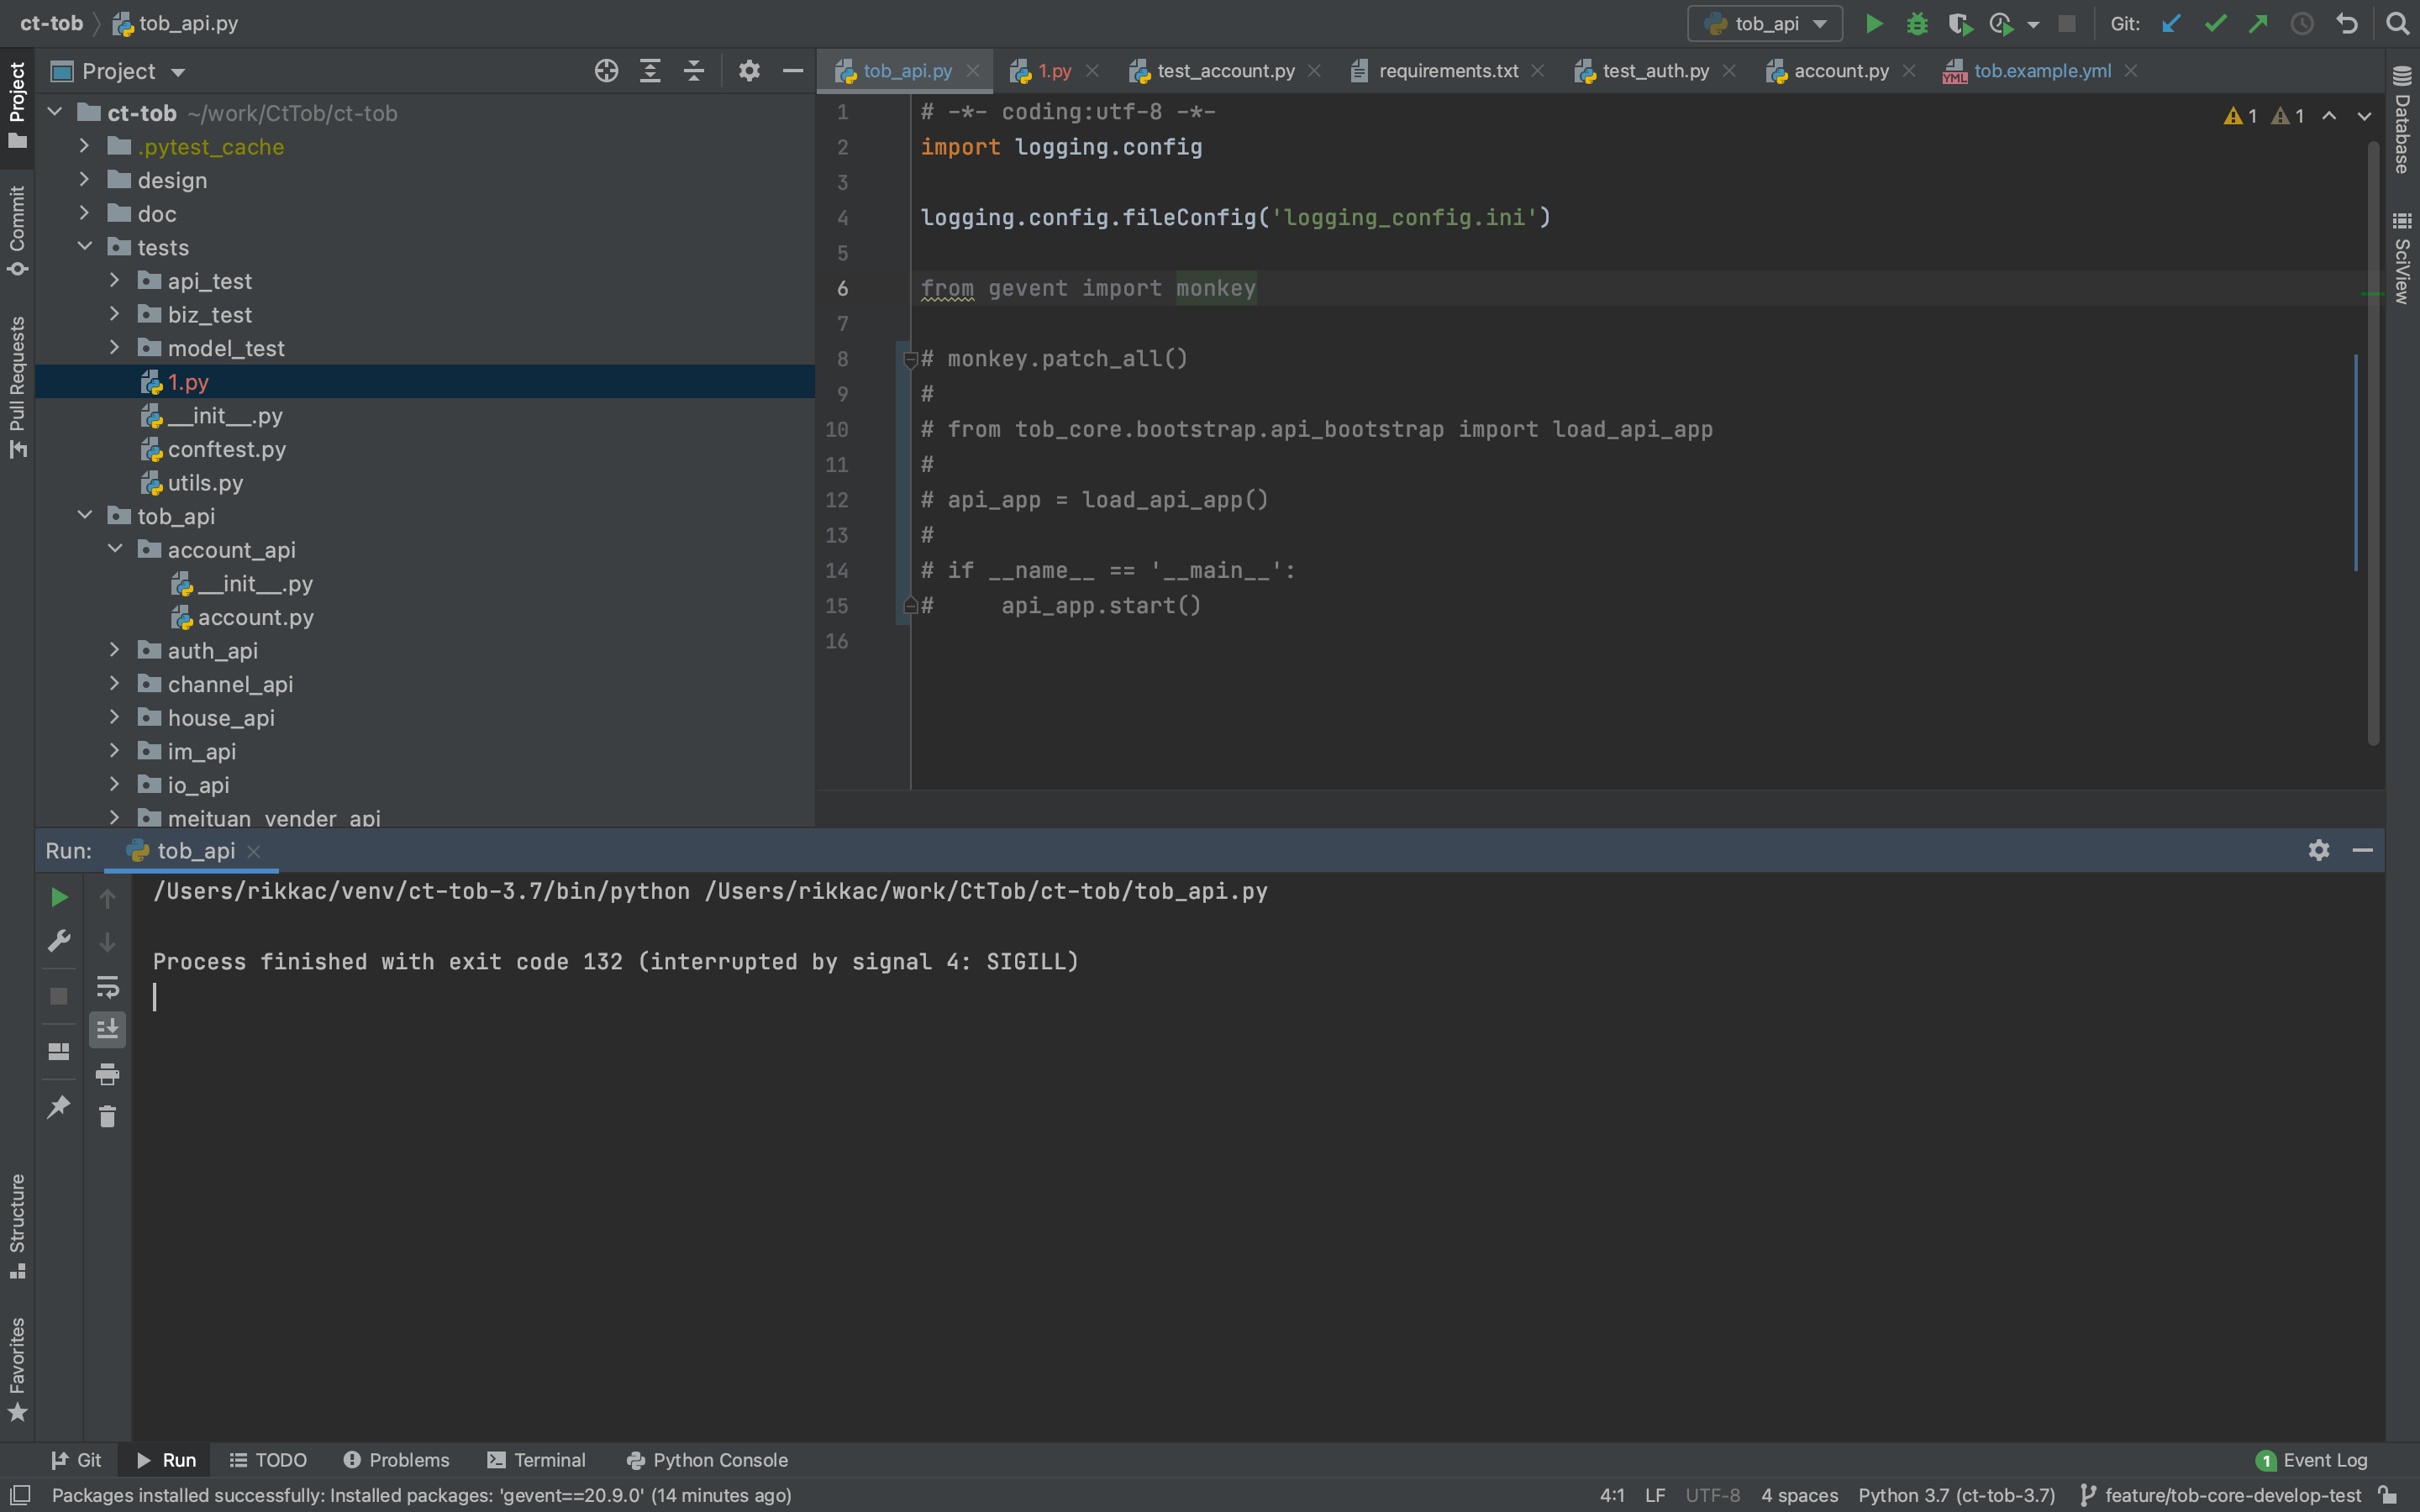
Task: Hide the Project panel with minus icon
Action: coord(793,71)
